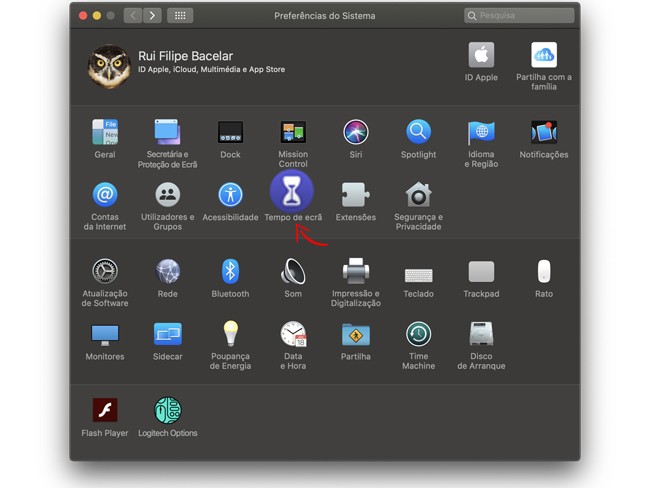Open Mission Control settings
Viewport: 650px width, 488px height.
tap(293, 132)
